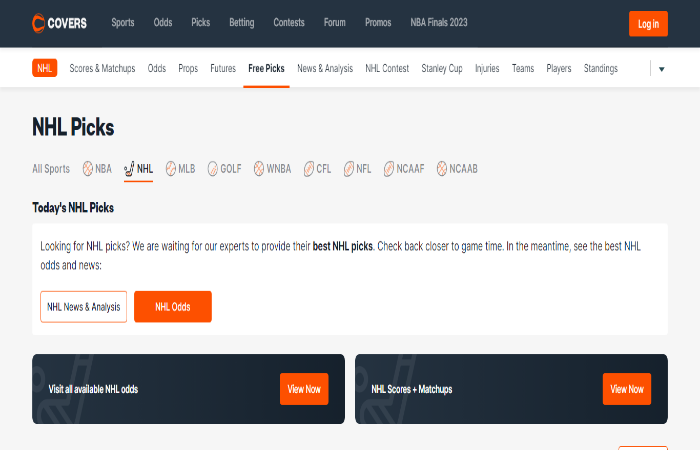Viewport: 700px width, 450px height.
Task: Open the NHL Odds subnav tab
Action: [157, 68]
